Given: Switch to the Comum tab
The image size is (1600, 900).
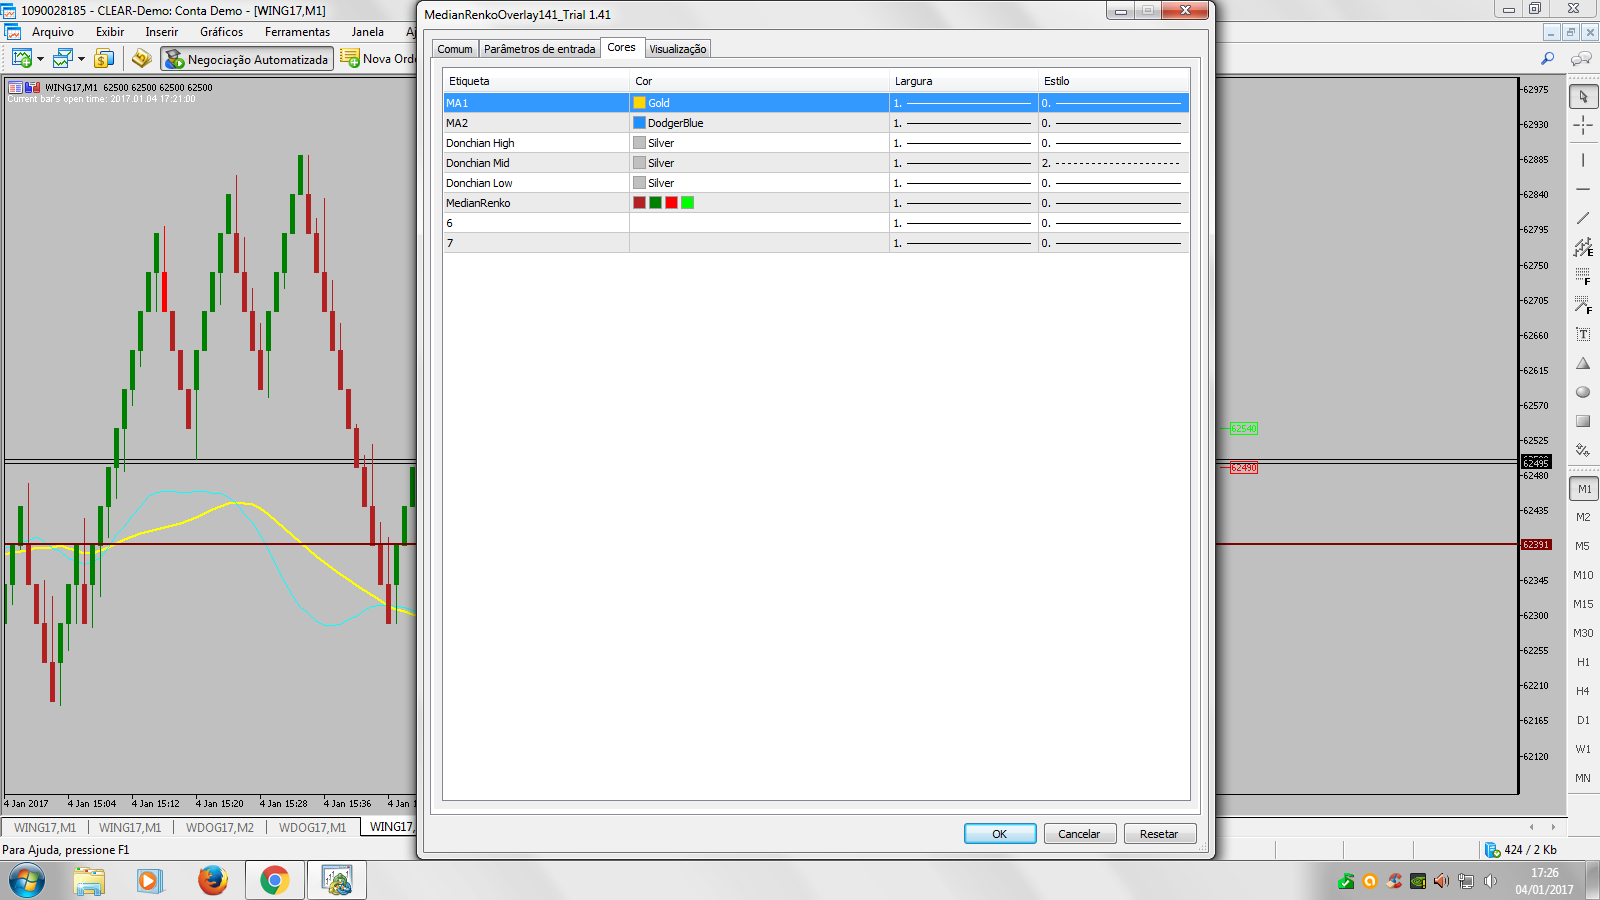Looking at the screenshot, I should point(455,49).
